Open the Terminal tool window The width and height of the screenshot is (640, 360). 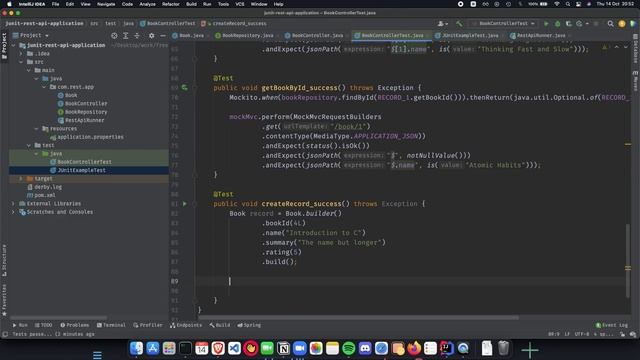tap(111, 325)
